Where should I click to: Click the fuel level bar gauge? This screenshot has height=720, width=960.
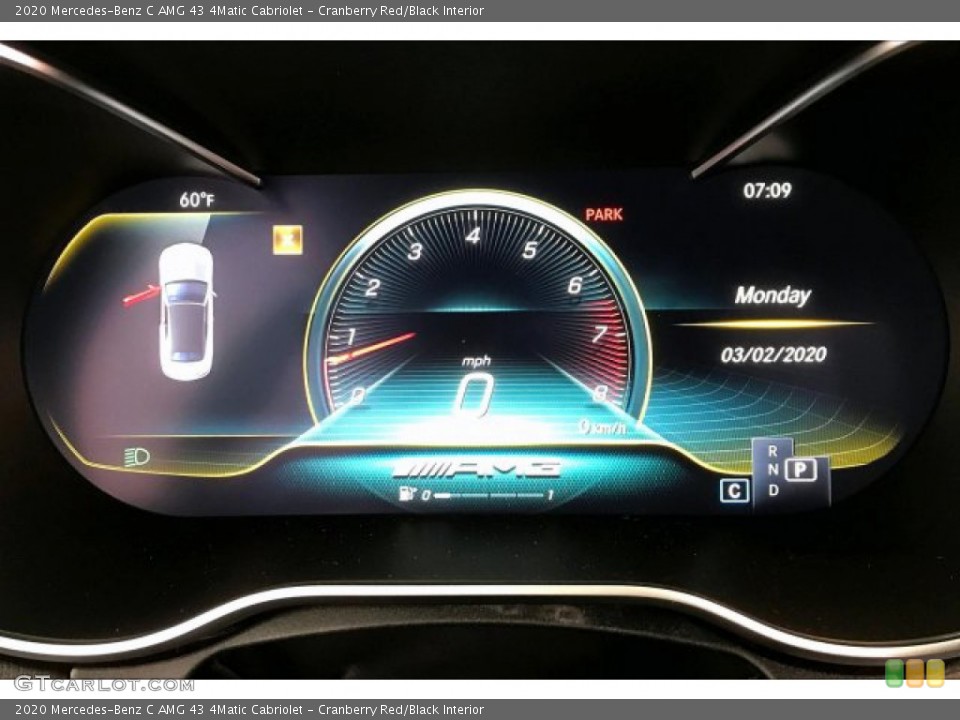489,495
